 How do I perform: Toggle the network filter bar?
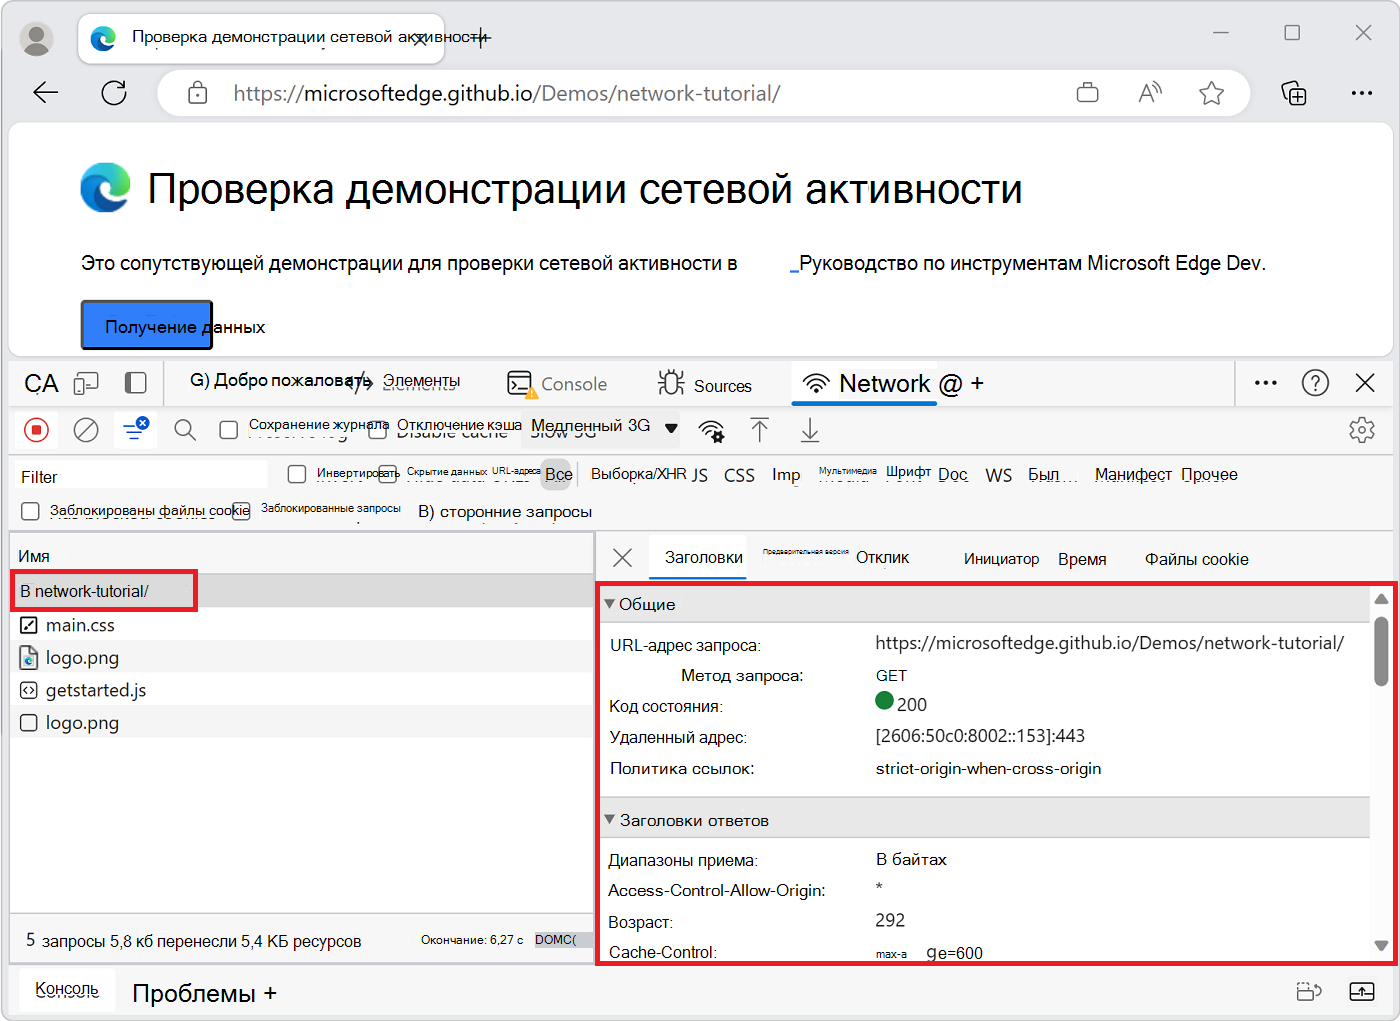click(135, 429)
